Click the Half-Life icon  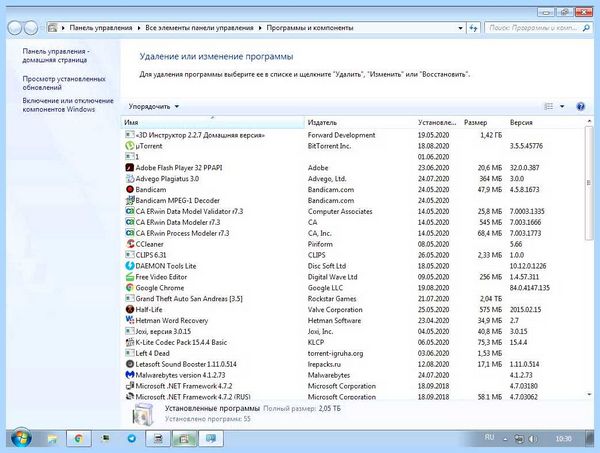130,309
